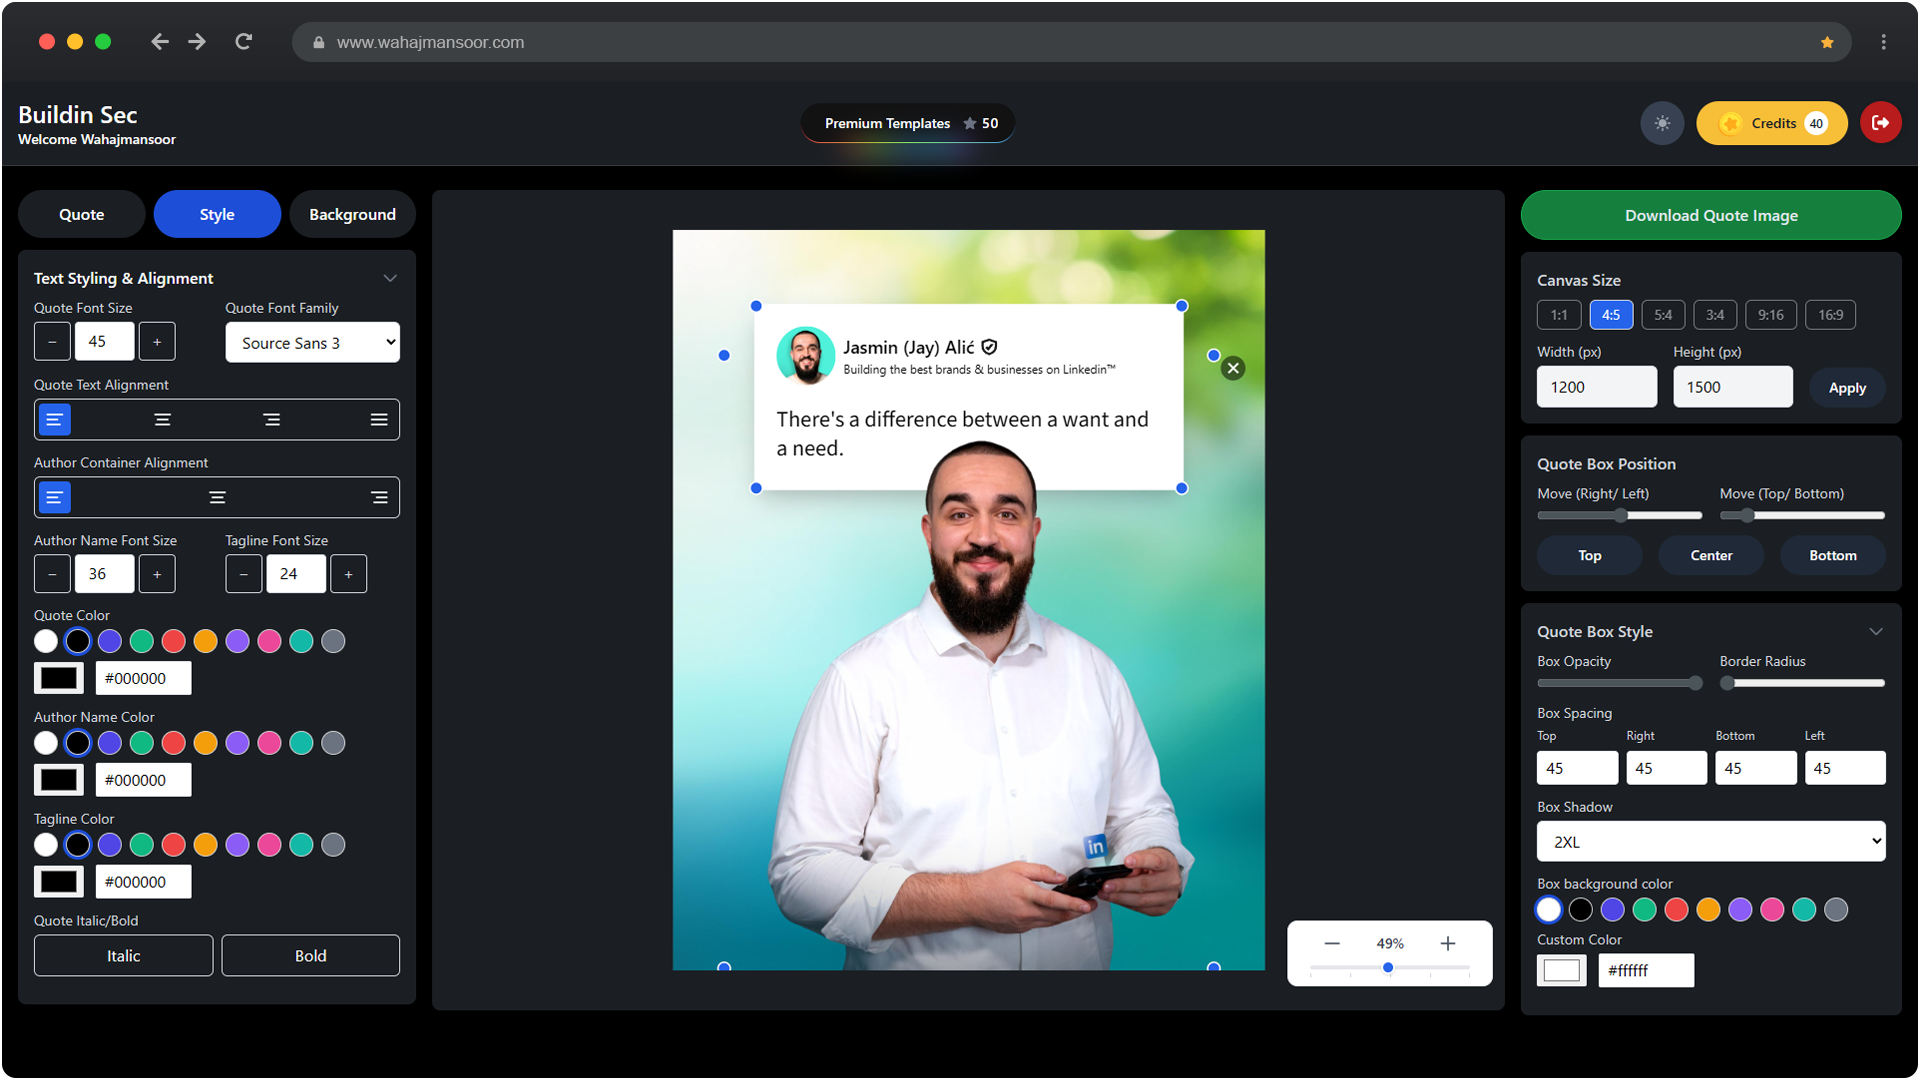1920x1080 pixels.
Task: Click Apply for canvas size
Action: (x=1846, y=388)
